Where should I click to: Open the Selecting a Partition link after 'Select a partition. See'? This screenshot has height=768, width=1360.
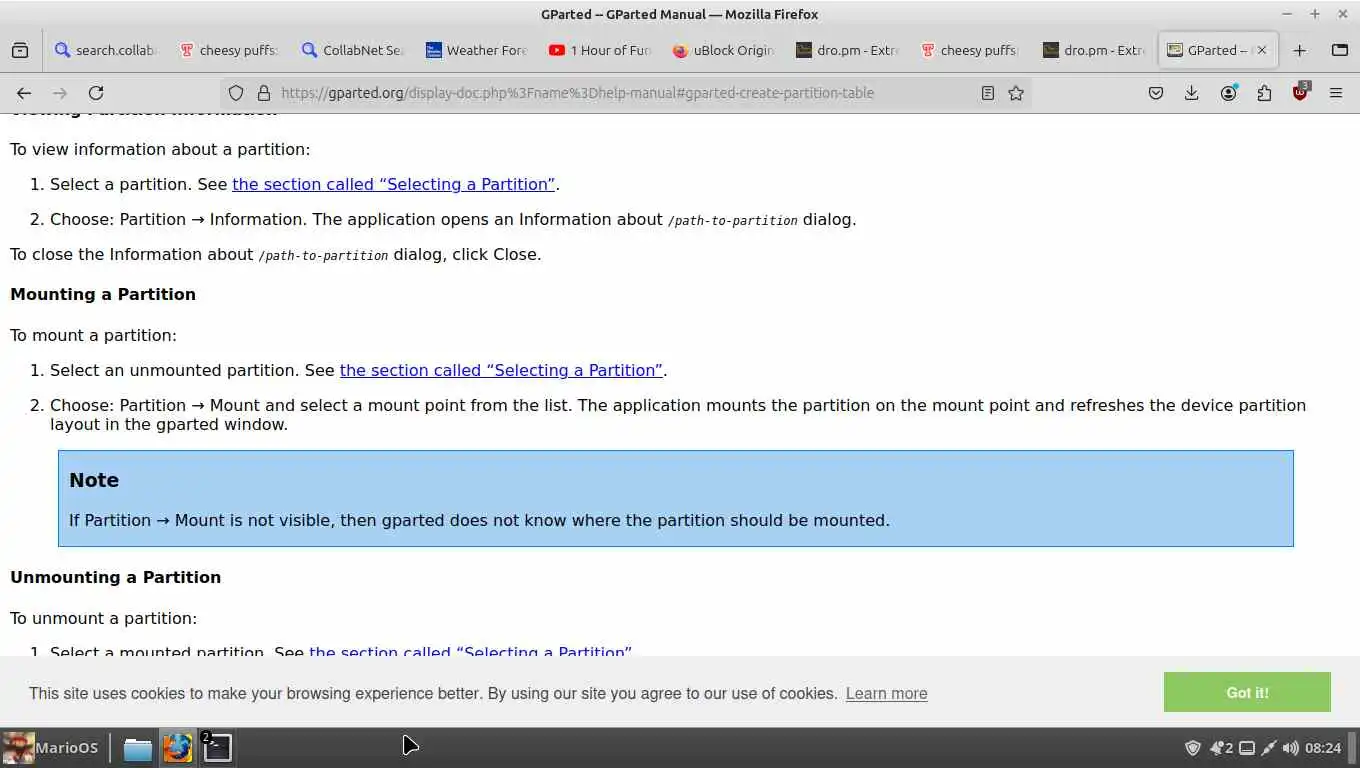tap(394, 184)
